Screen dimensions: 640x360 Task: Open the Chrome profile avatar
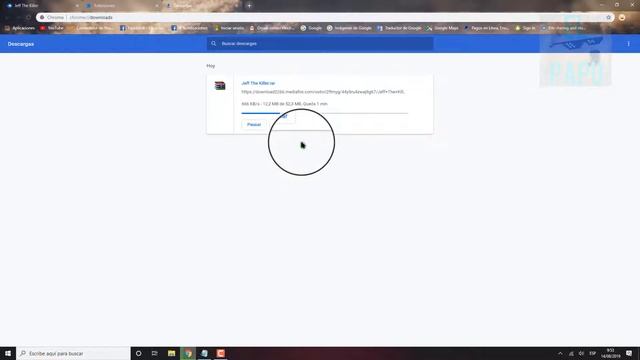pyautogui.click(x=622, y=18)
